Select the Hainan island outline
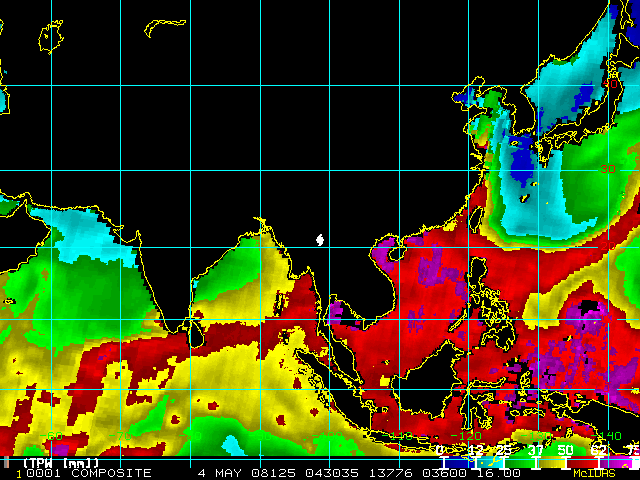The width and height of the screenshot is (640, 480). (x=396, y=254)
